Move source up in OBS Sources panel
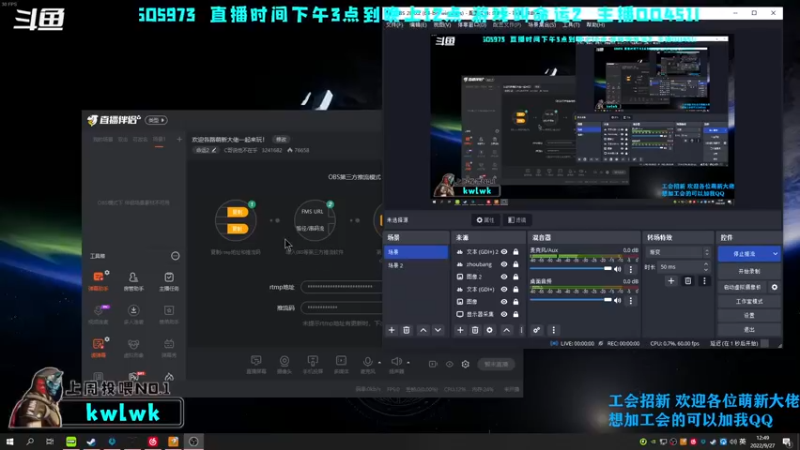The width and height of the screenshot is (800, 450). click(506, 330)
